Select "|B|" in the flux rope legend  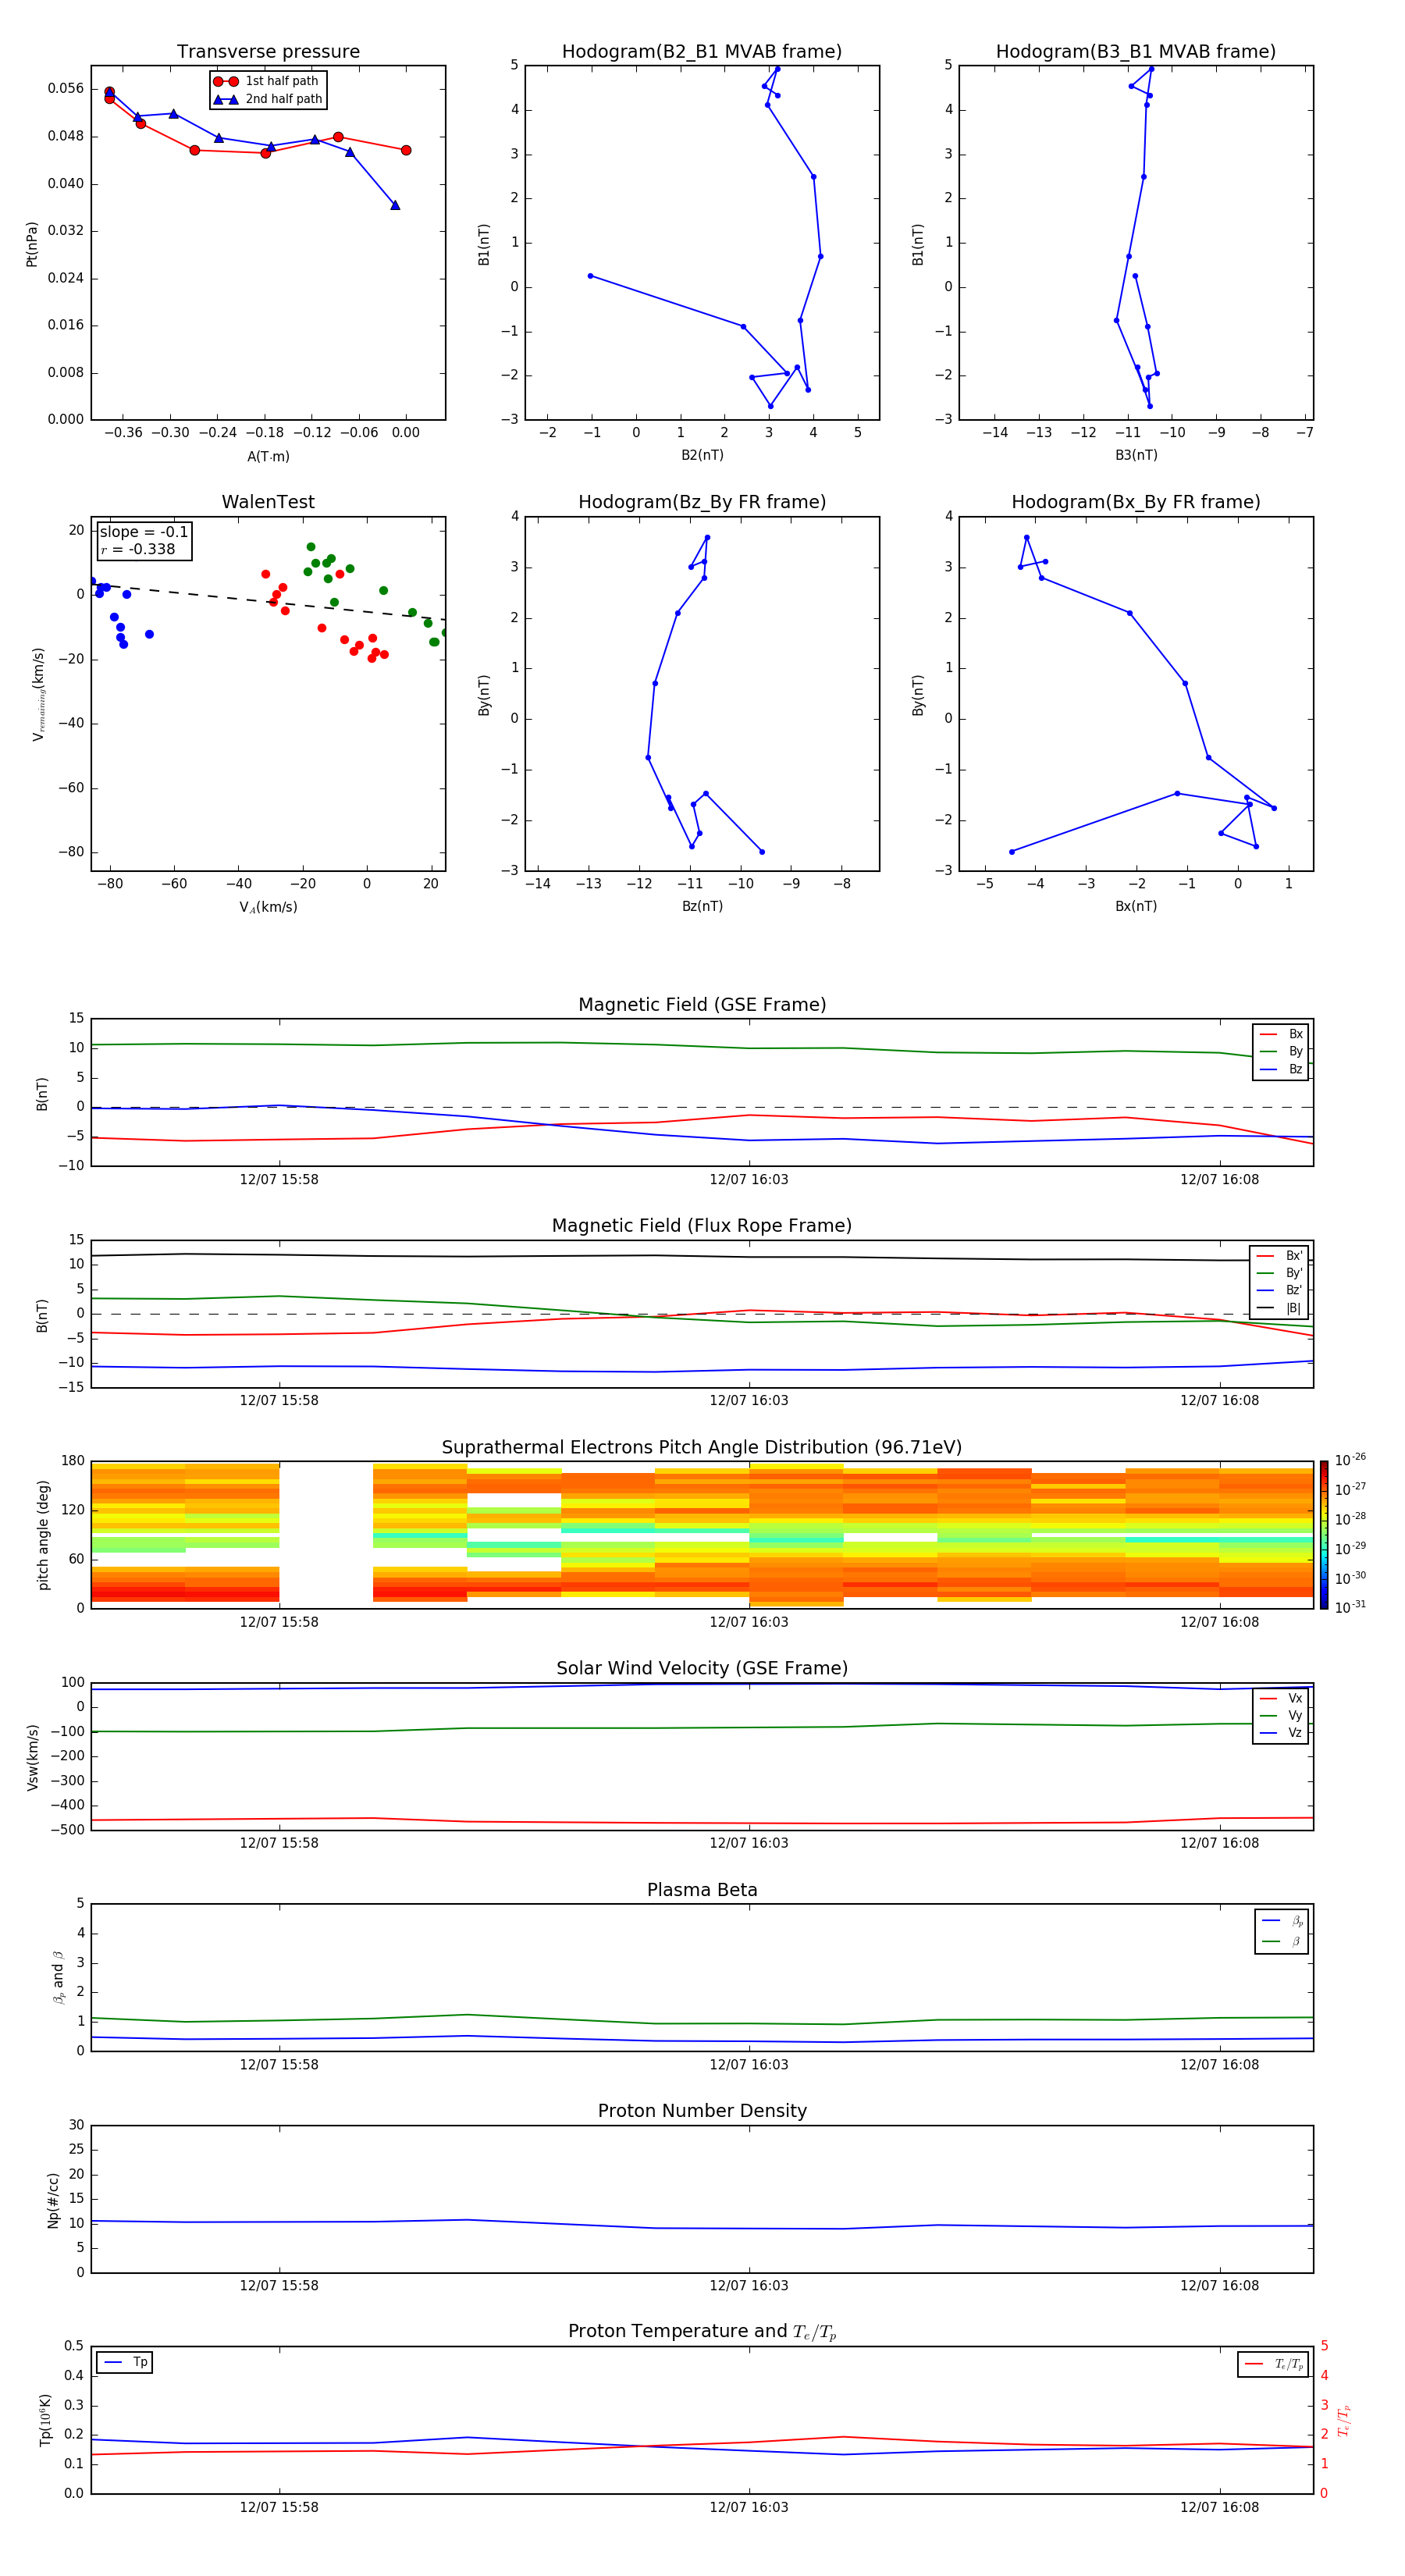[1280, 1308]
